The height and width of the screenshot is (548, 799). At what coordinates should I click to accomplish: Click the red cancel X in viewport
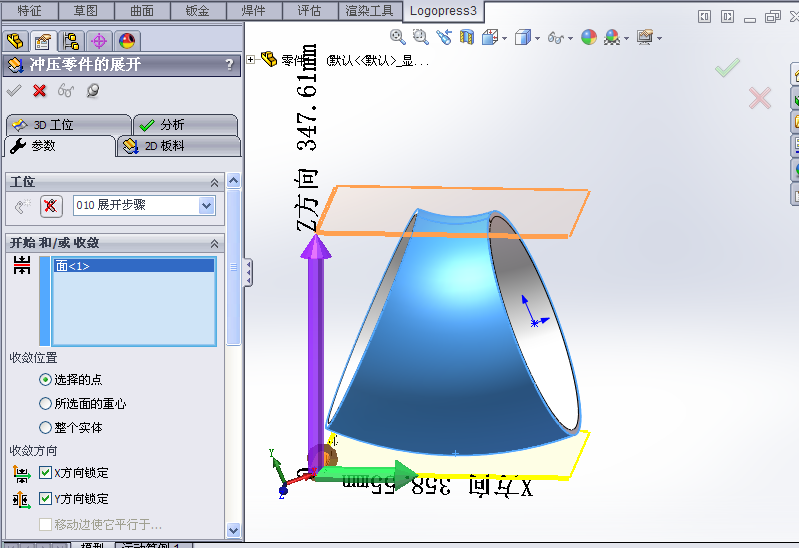(760, 98)
